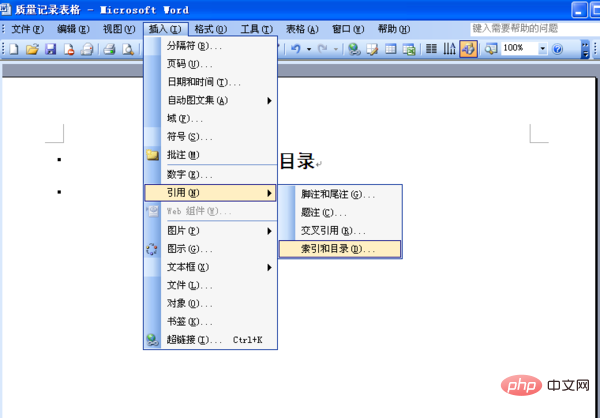Expand the 图片 (Picture) submenu
600x418 pixels.
(210, 230)
